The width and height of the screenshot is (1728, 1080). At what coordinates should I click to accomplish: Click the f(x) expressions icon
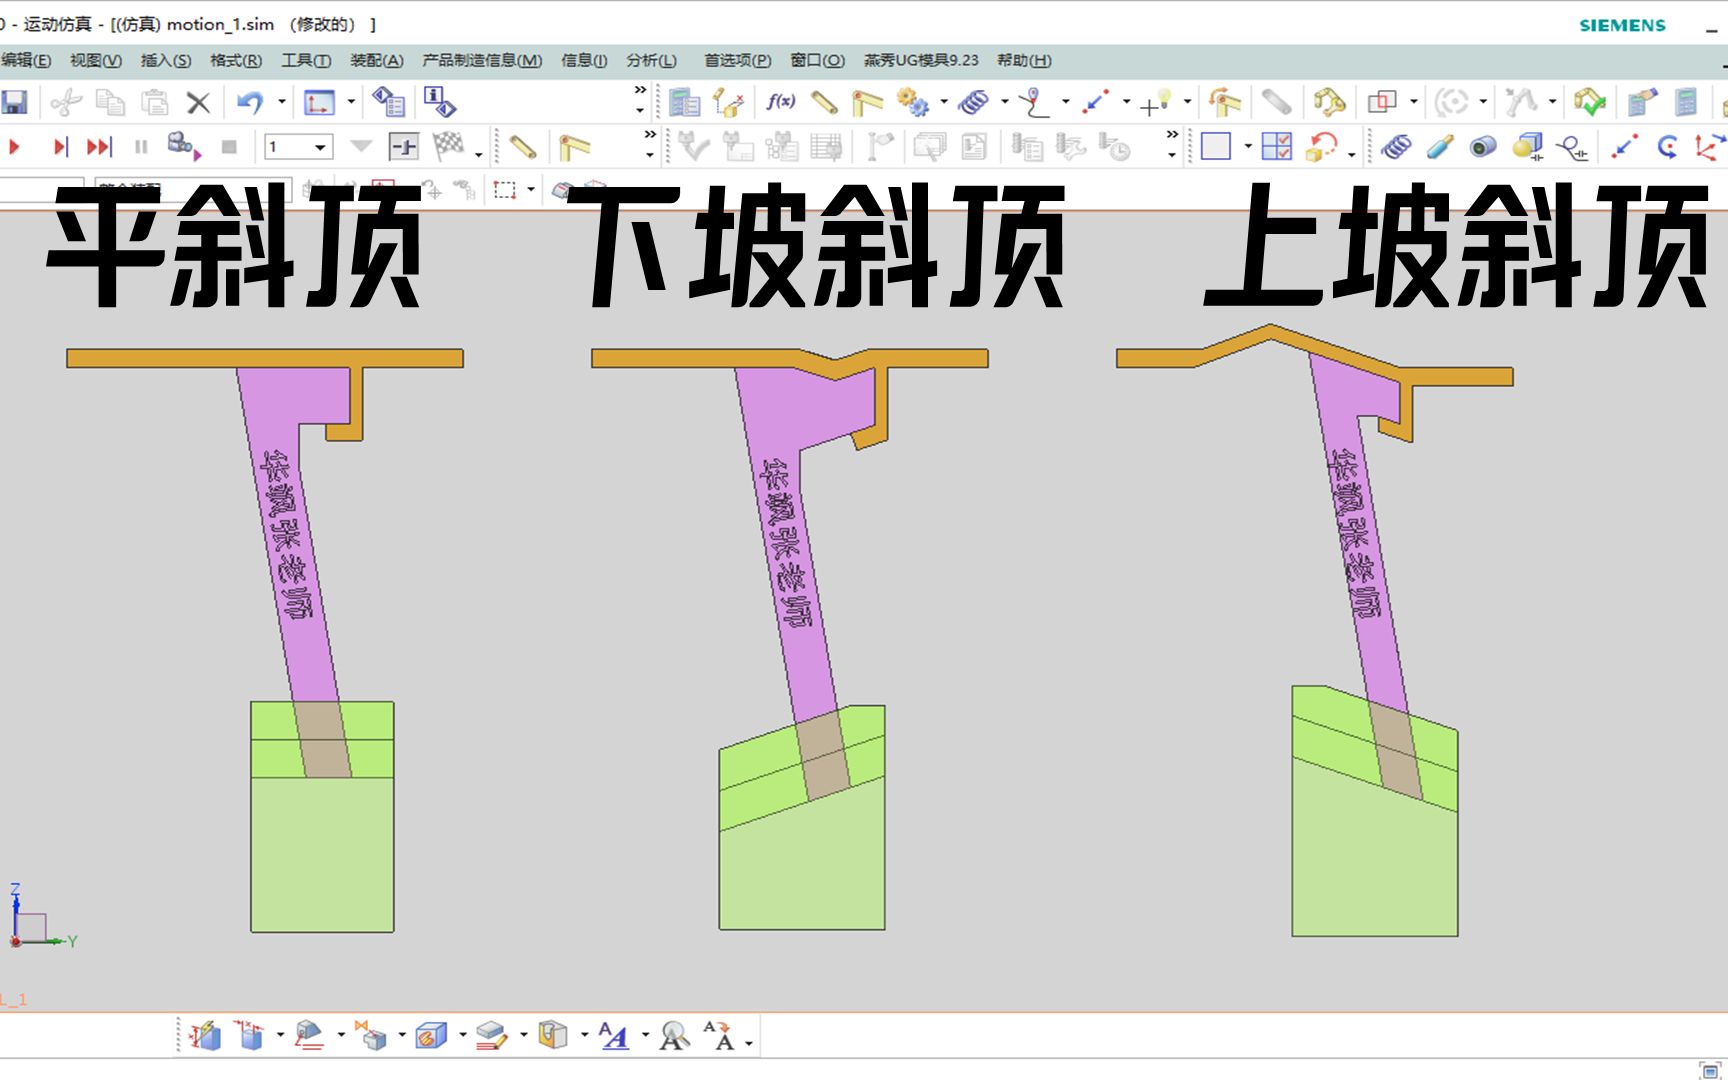click(780, 101)
